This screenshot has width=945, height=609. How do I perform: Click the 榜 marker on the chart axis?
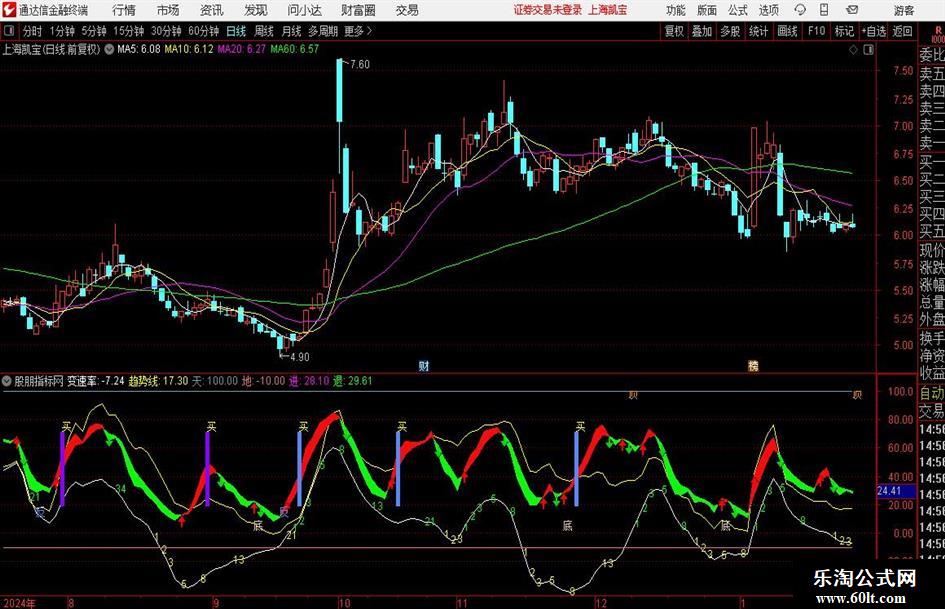753,365
